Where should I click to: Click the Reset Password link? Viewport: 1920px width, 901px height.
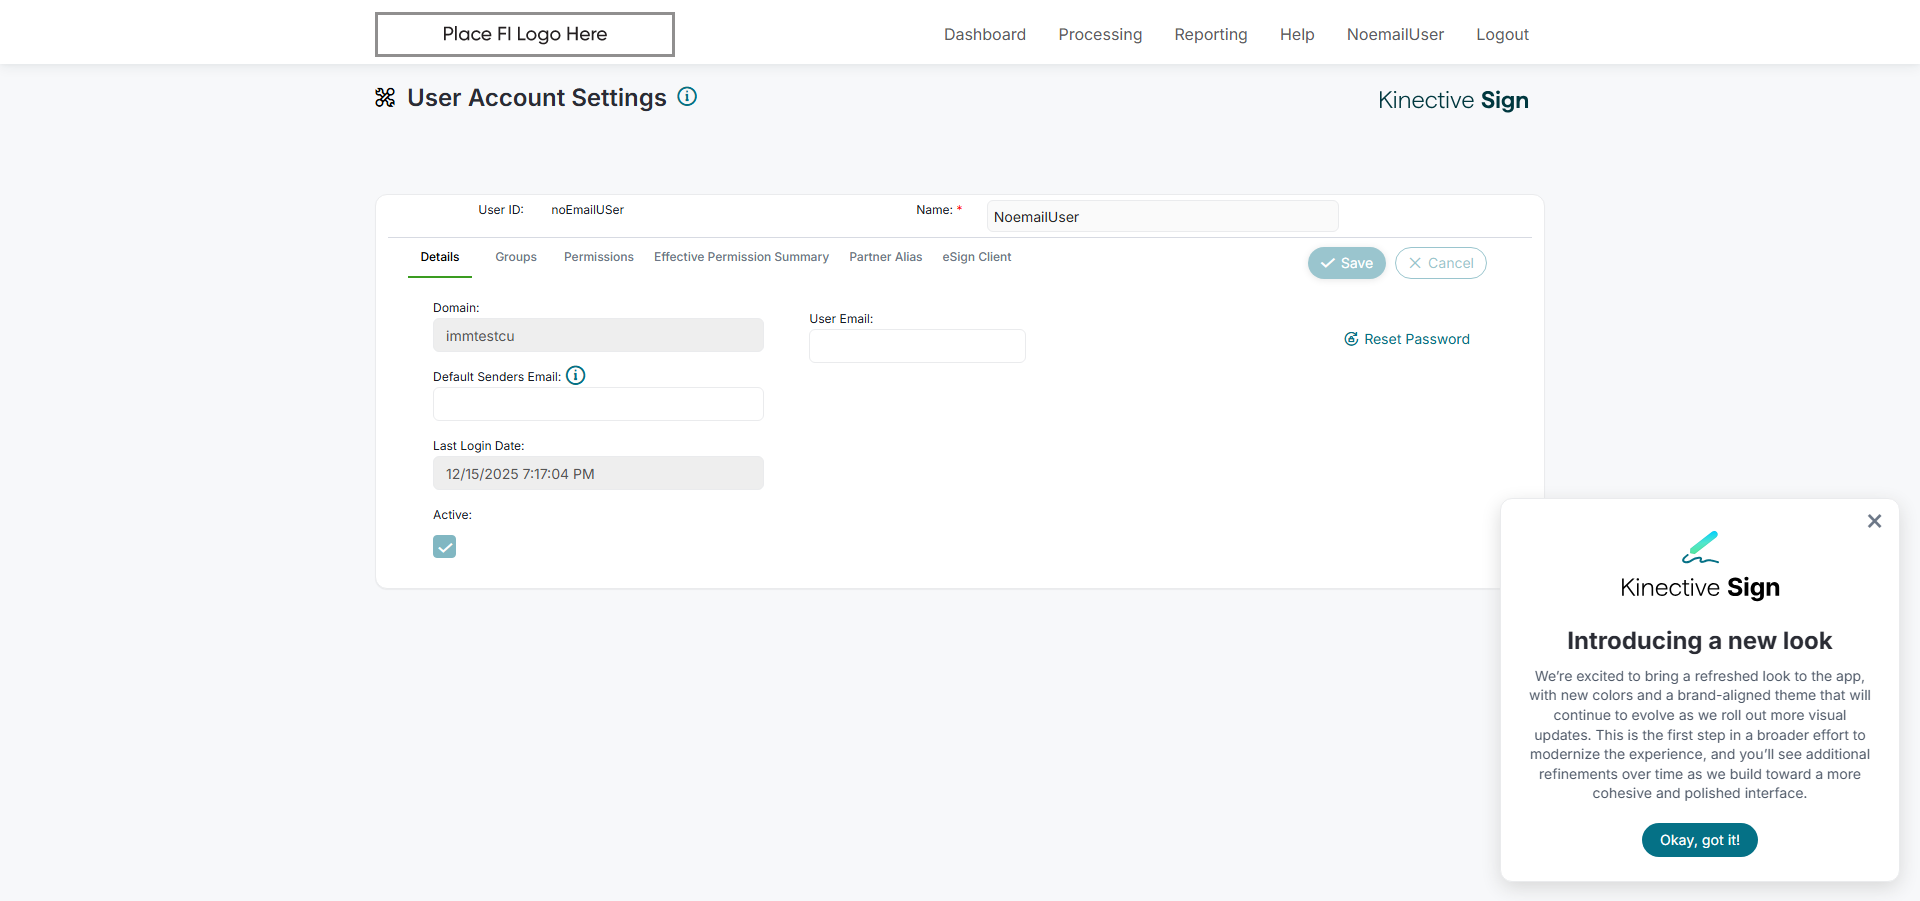(x=1407, y=339)
